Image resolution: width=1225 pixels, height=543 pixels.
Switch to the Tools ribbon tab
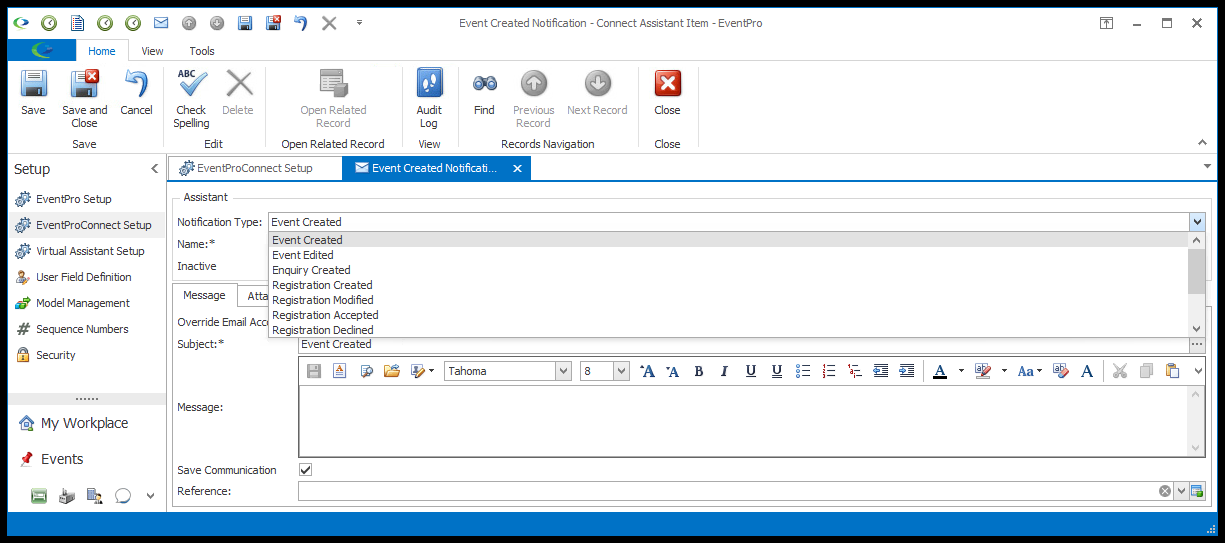click(x=202, y=51)
